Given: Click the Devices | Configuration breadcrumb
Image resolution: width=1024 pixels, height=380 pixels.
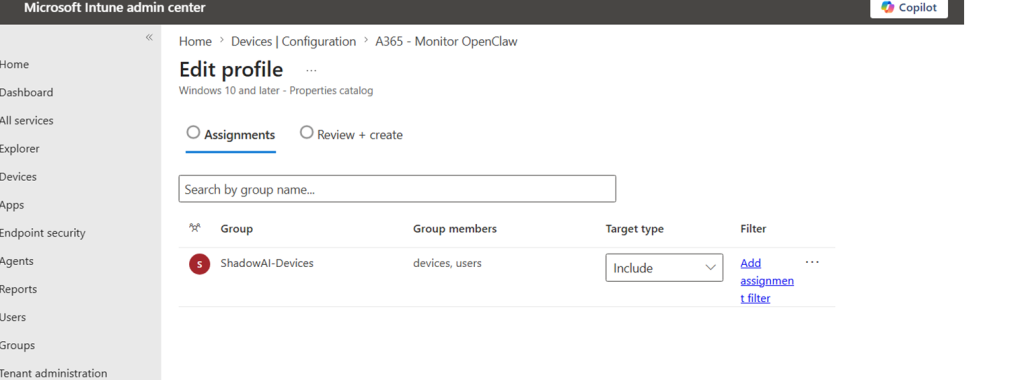Looking at the screenshot, I should (x=294, y=42).
